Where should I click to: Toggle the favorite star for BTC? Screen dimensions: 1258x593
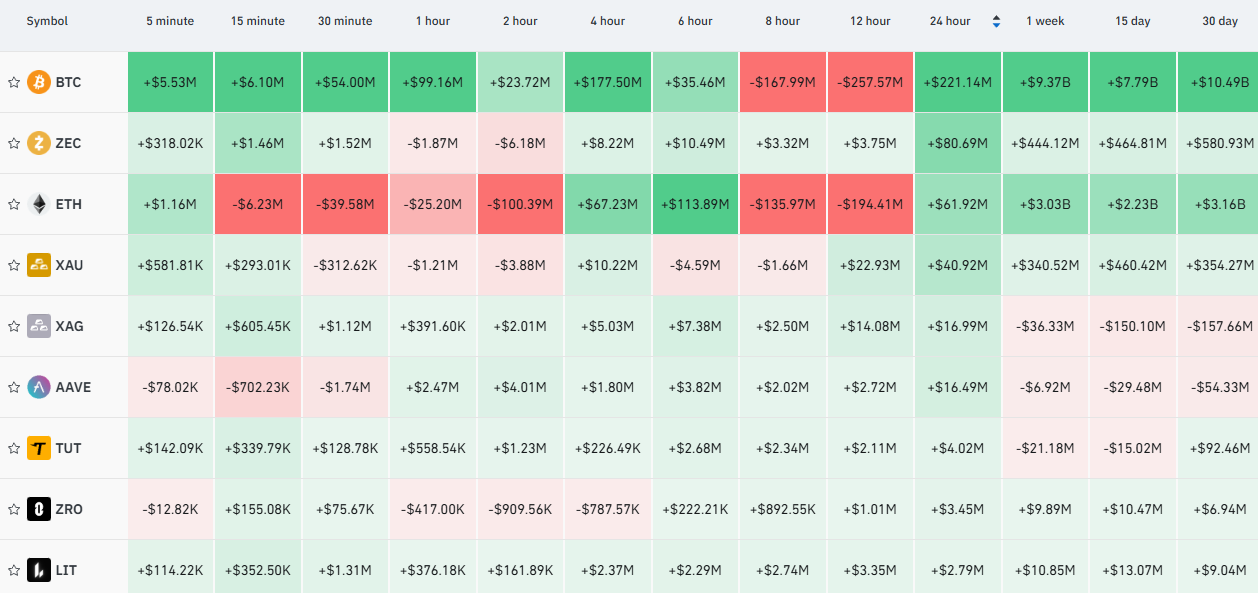(14, 82)
